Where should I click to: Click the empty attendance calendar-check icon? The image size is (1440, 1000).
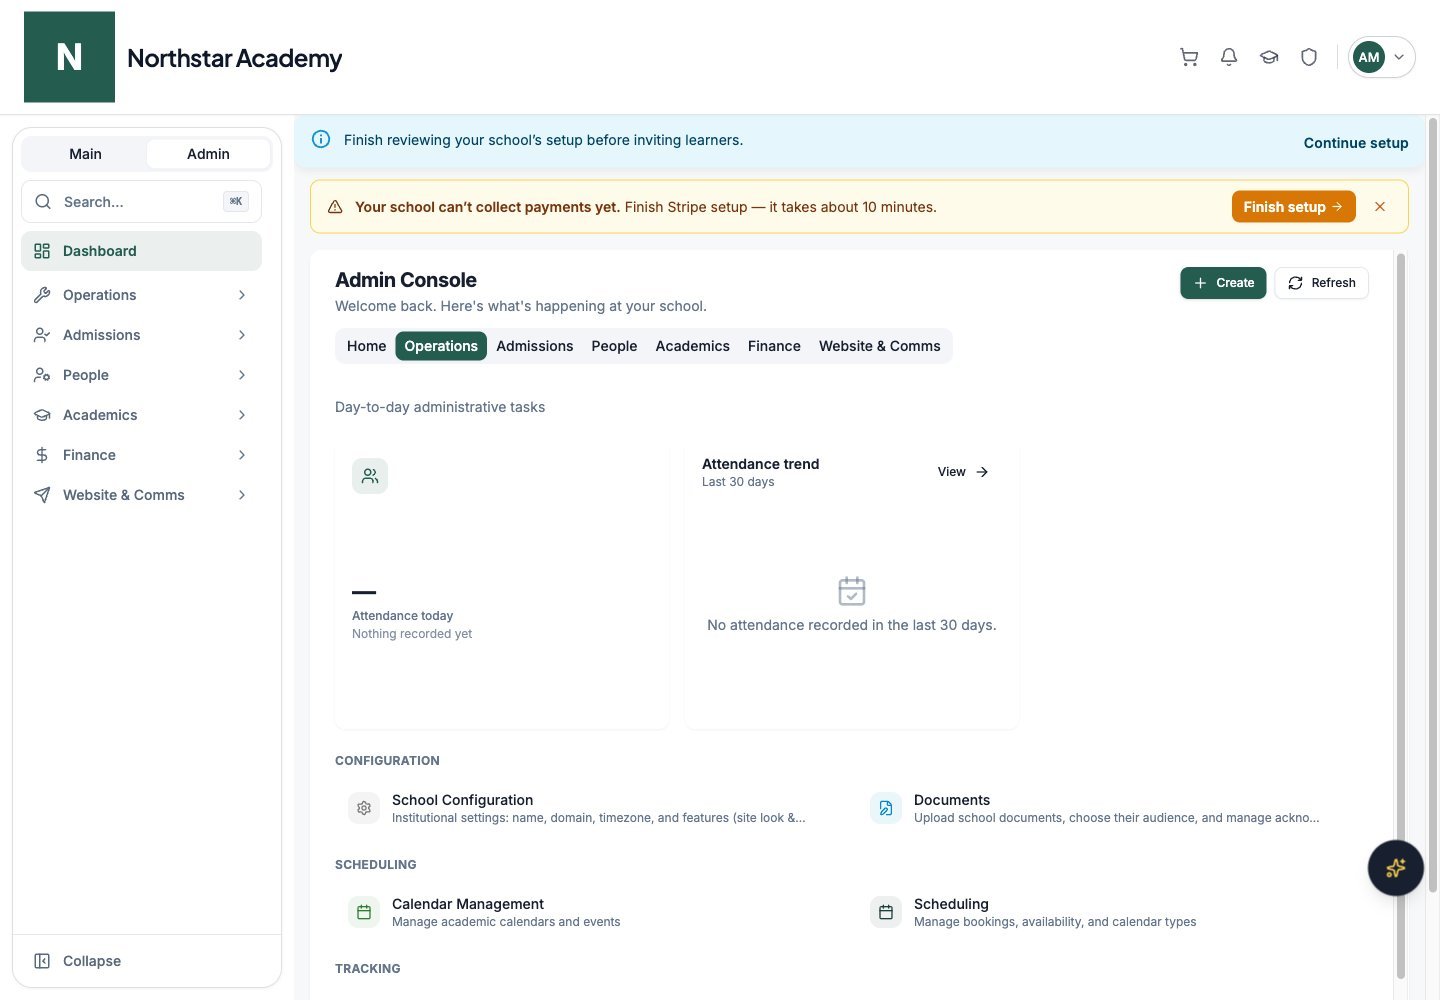coord(852,591)
